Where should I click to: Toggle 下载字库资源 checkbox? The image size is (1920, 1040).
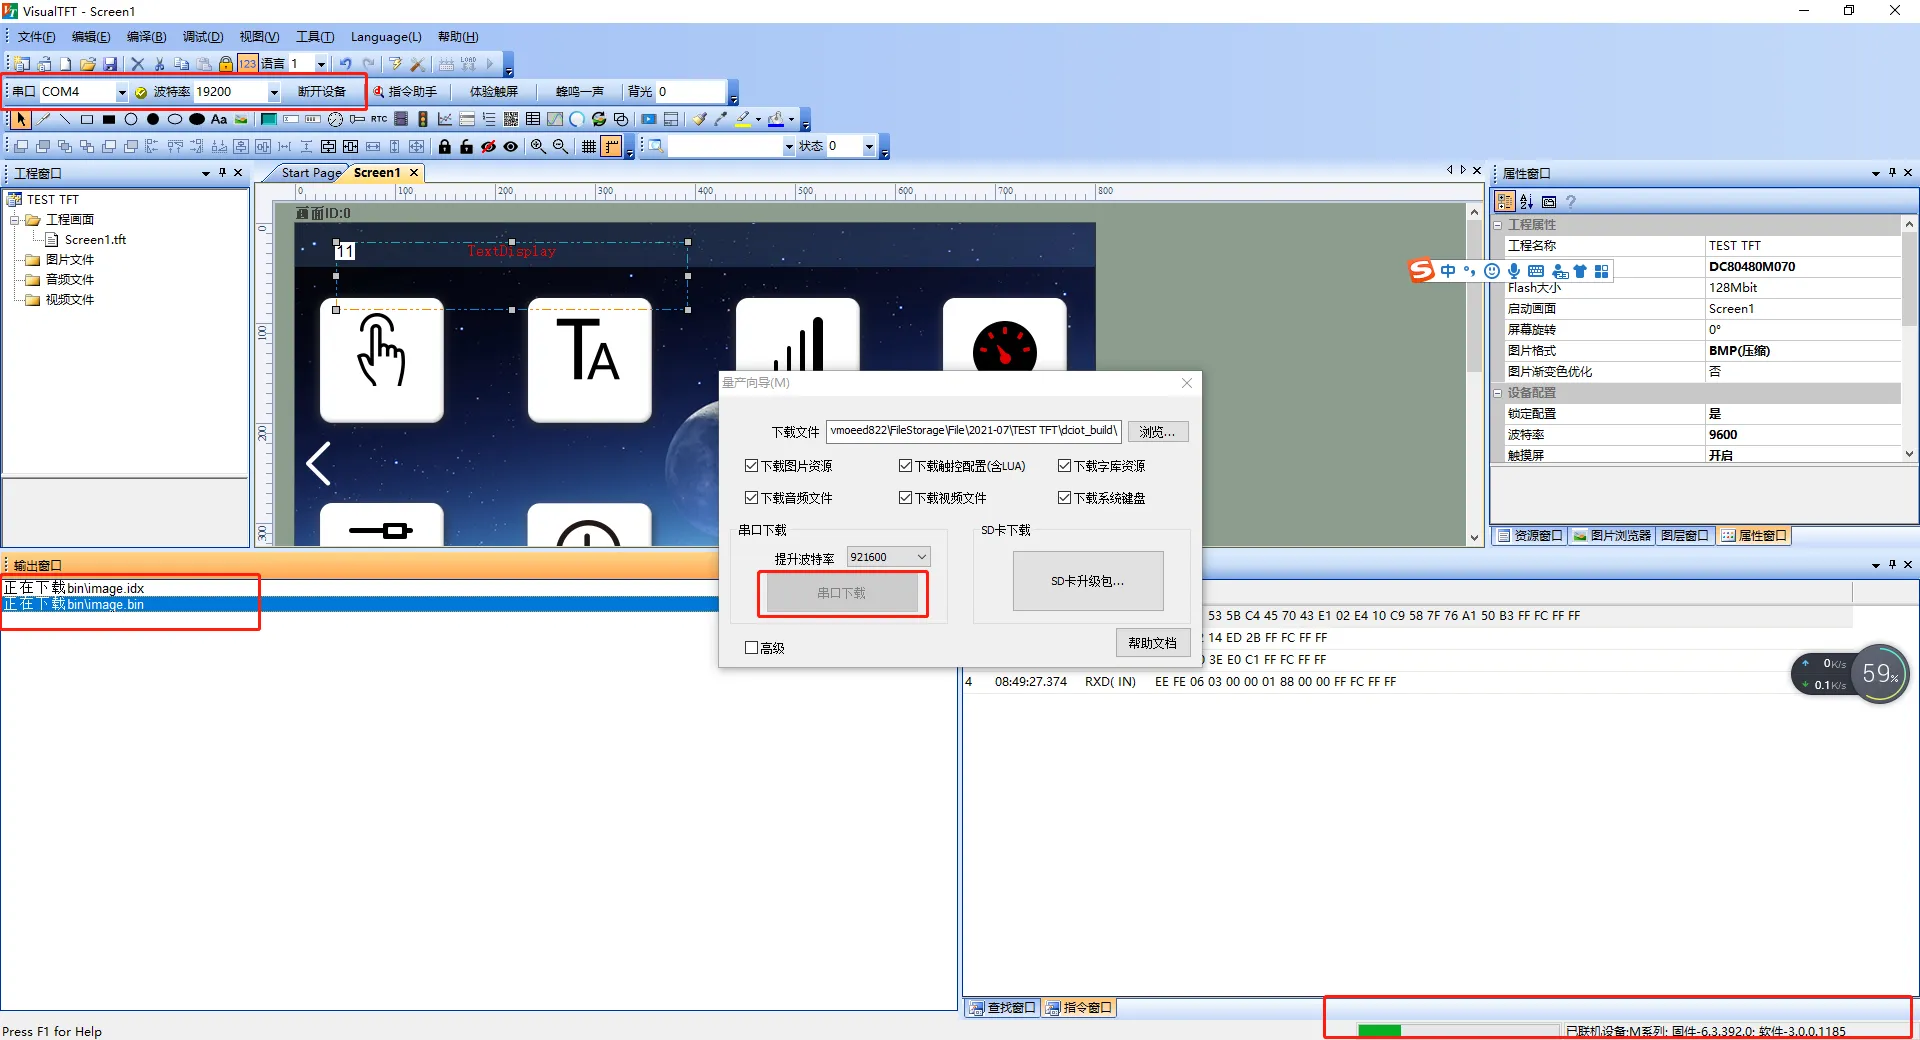[1064, 466]
